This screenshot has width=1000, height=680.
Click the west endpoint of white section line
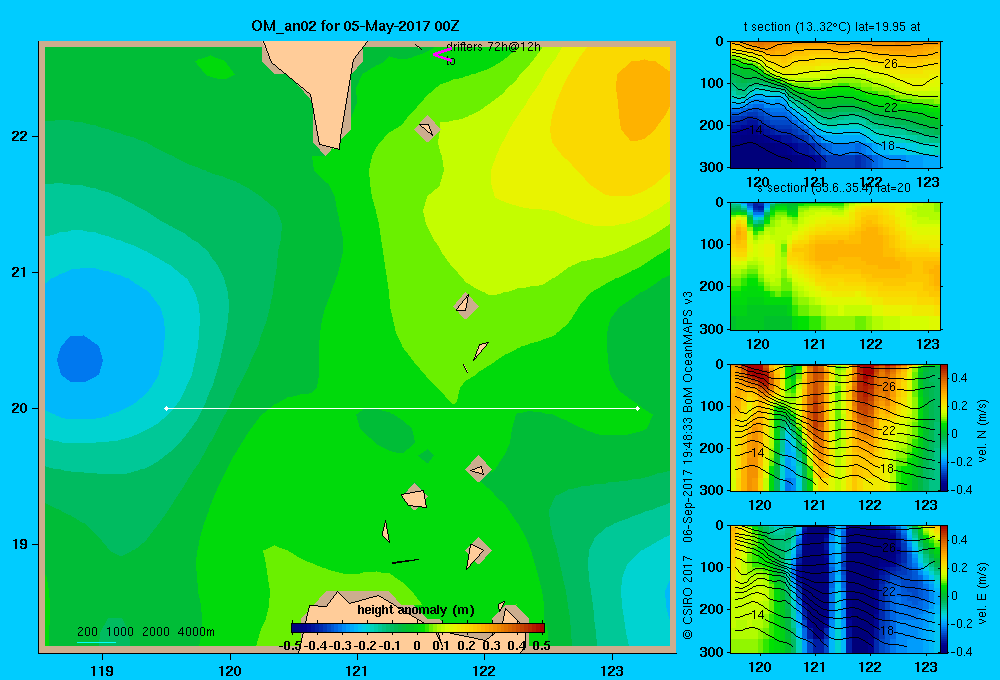pyautogui.click(x=166, y=408)
